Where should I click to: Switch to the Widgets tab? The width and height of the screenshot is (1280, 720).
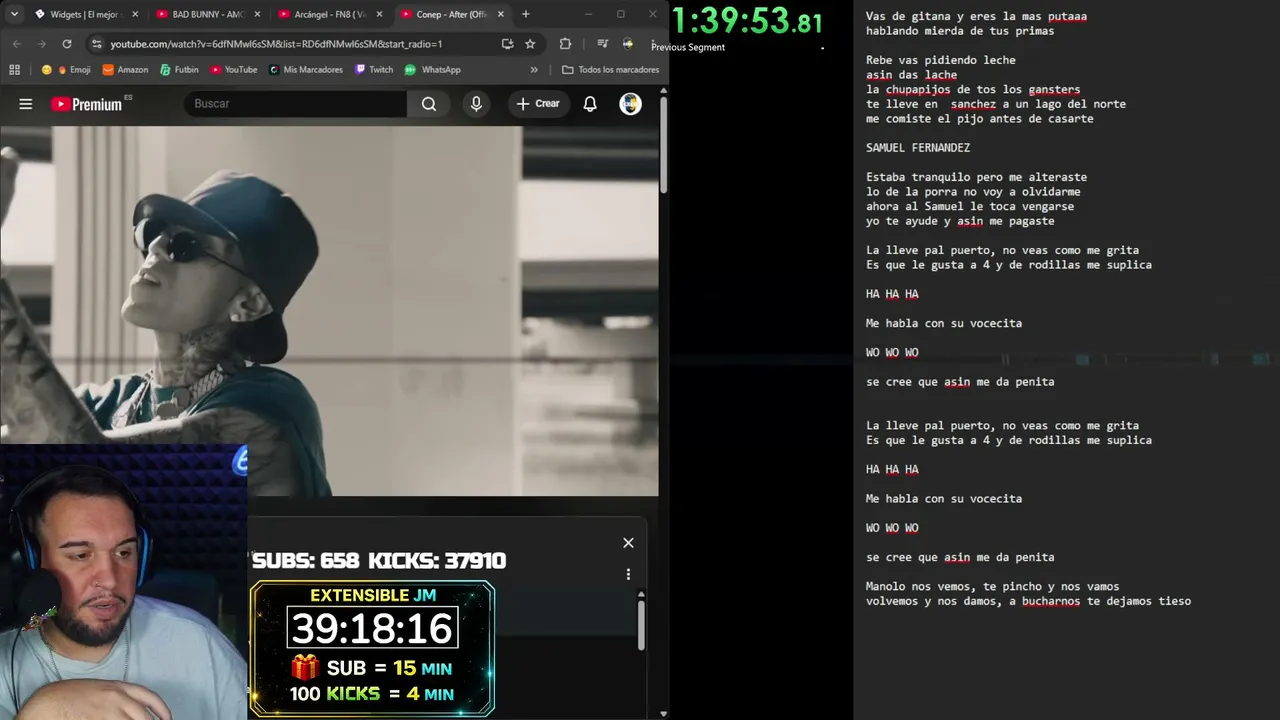[85, 14]
